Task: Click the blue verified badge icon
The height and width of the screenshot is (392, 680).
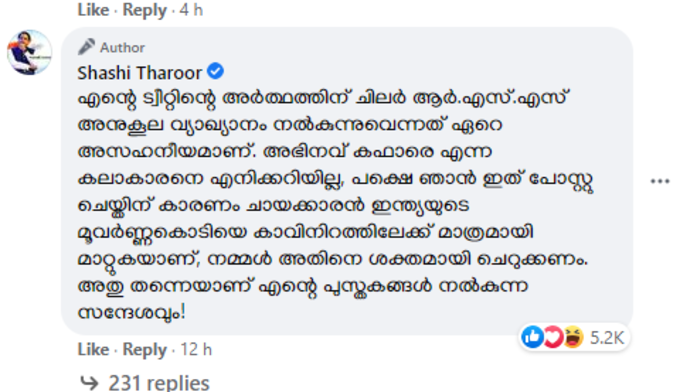Action: click(x=215, y=71)
